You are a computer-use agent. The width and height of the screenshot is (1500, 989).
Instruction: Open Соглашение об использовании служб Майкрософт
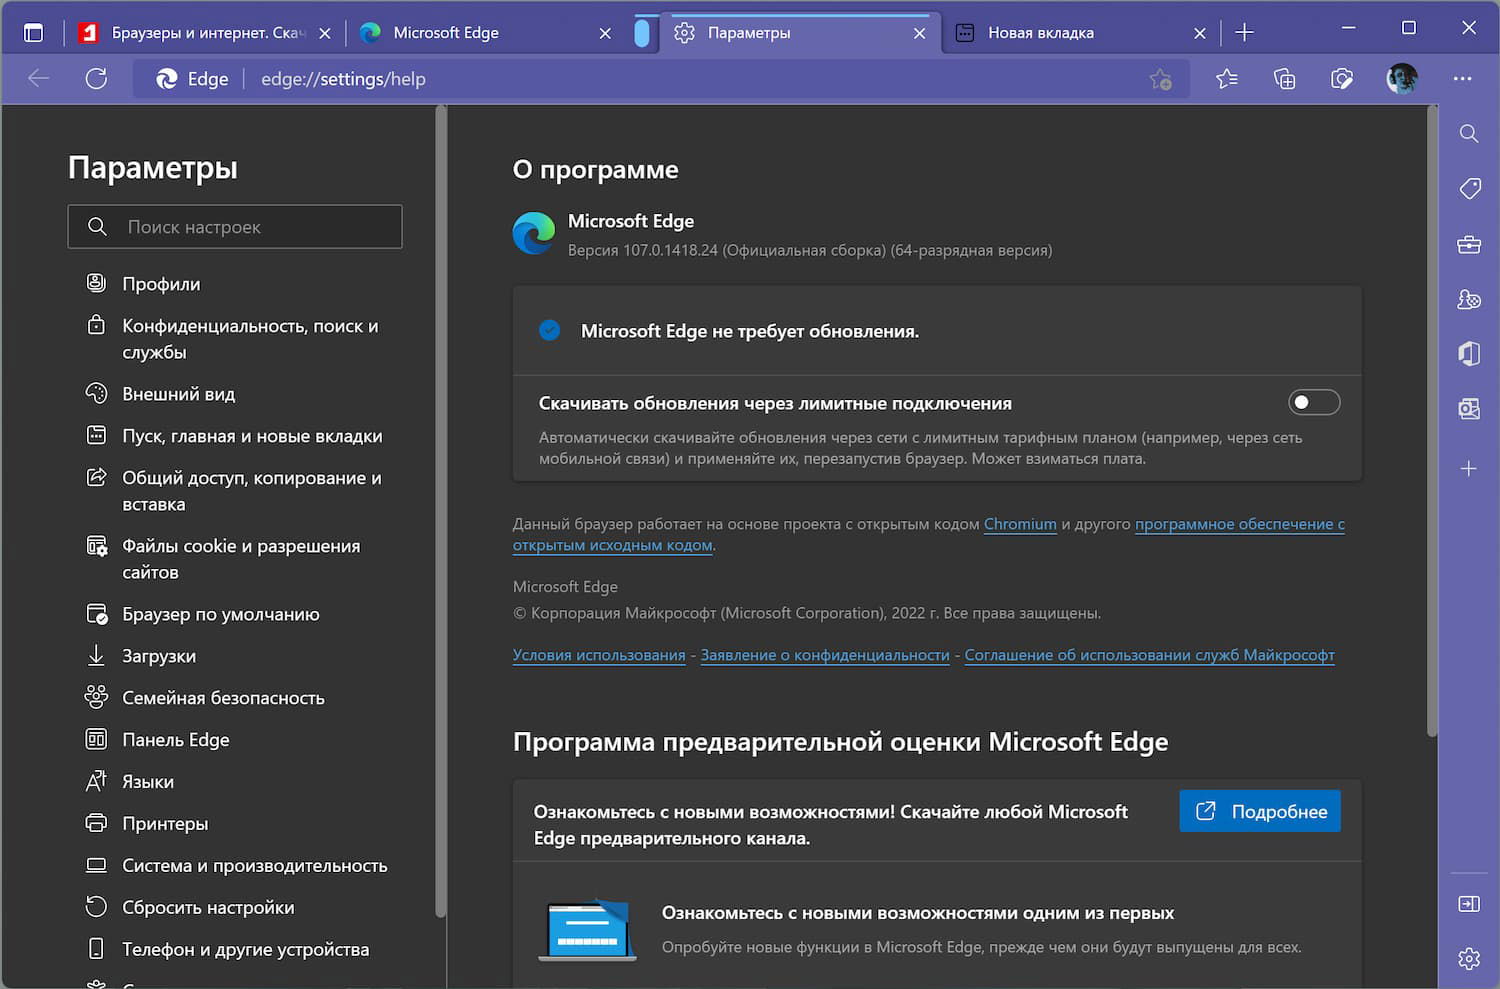click(1149, 655)
